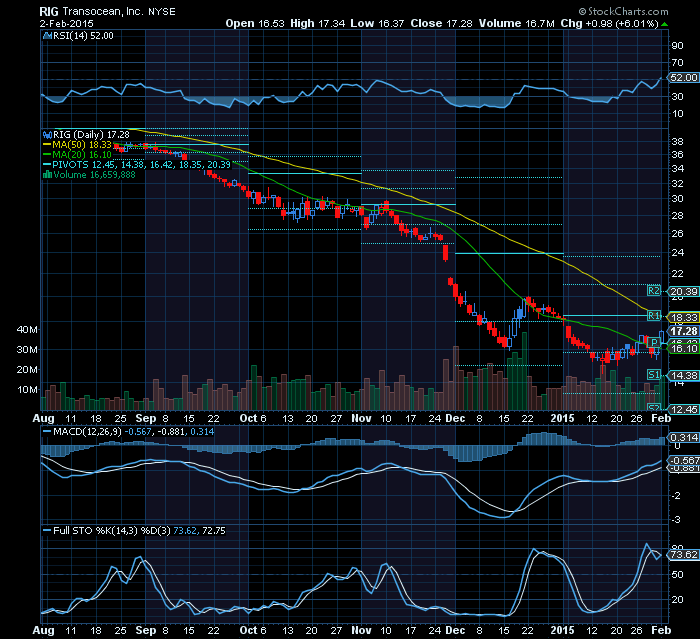Click the 18.33 yellow price tag

(x=683, y=317)
